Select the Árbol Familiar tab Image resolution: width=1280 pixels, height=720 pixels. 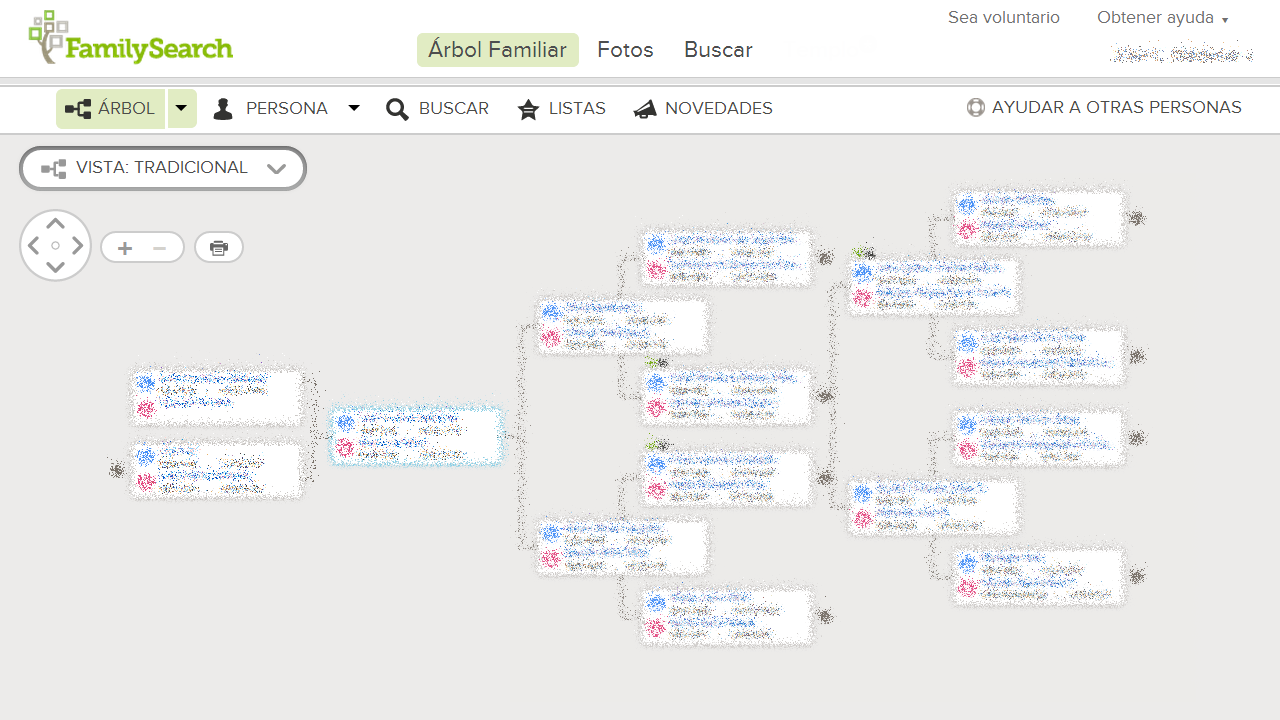(497, 49)
